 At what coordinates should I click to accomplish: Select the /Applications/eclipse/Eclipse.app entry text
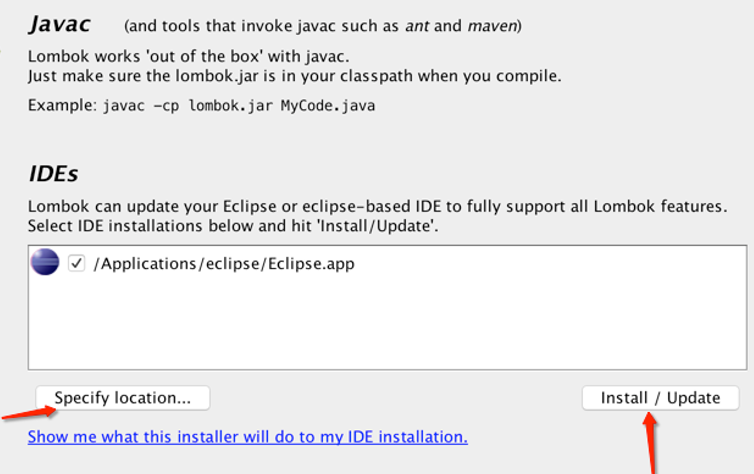point(224,264)
